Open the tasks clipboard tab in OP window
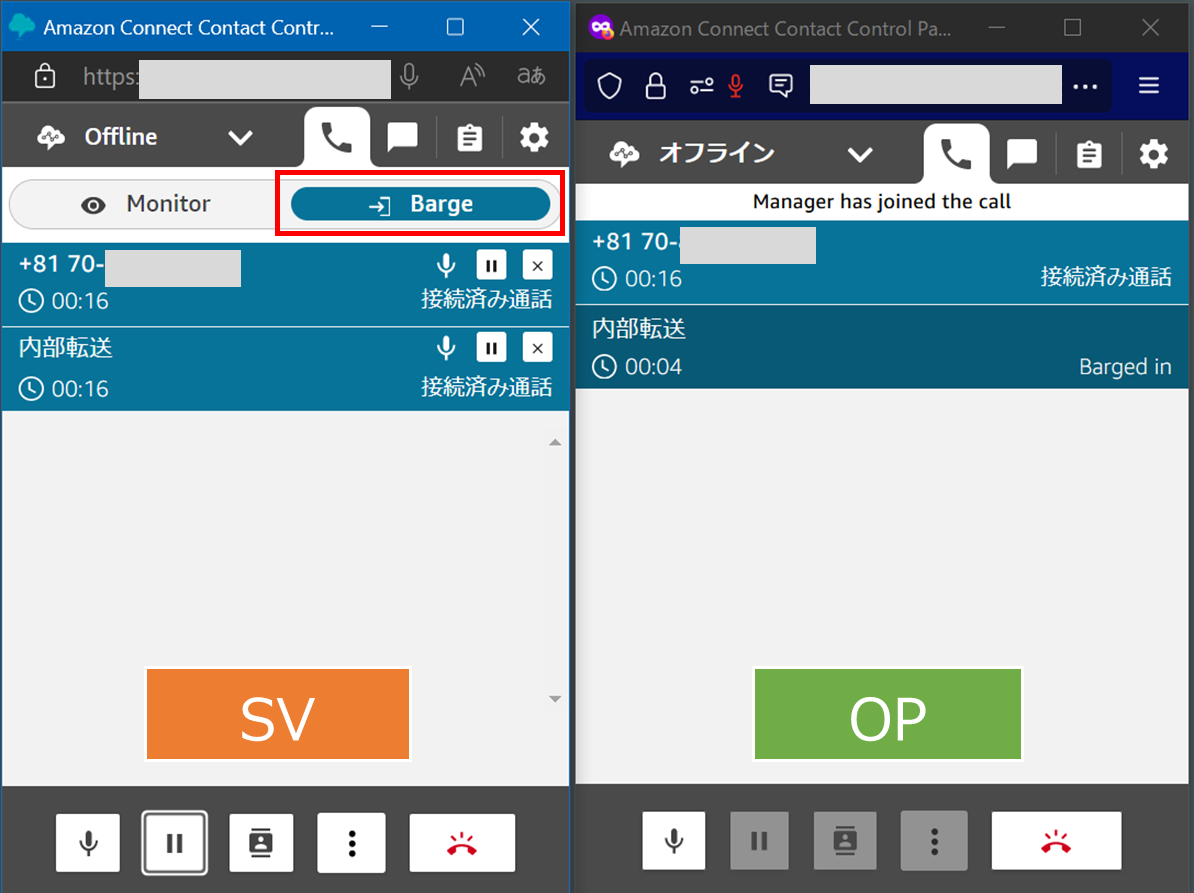The height and width of the screenshot is (893, 1194). point(1089,154)
